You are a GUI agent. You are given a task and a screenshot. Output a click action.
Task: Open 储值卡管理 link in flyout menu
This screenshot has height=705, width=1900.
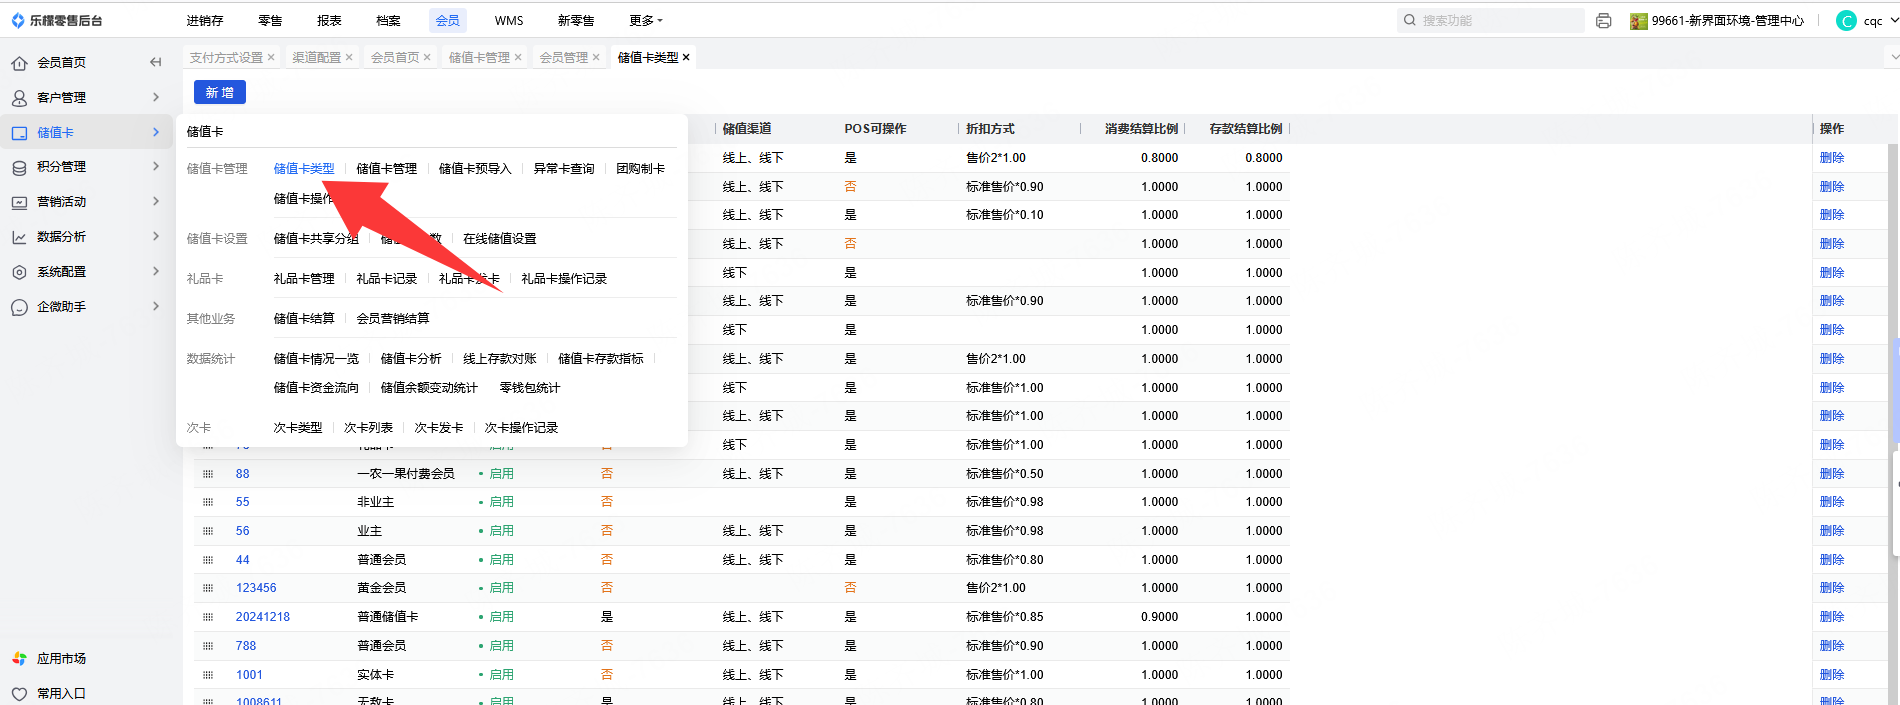pos(386,169)
